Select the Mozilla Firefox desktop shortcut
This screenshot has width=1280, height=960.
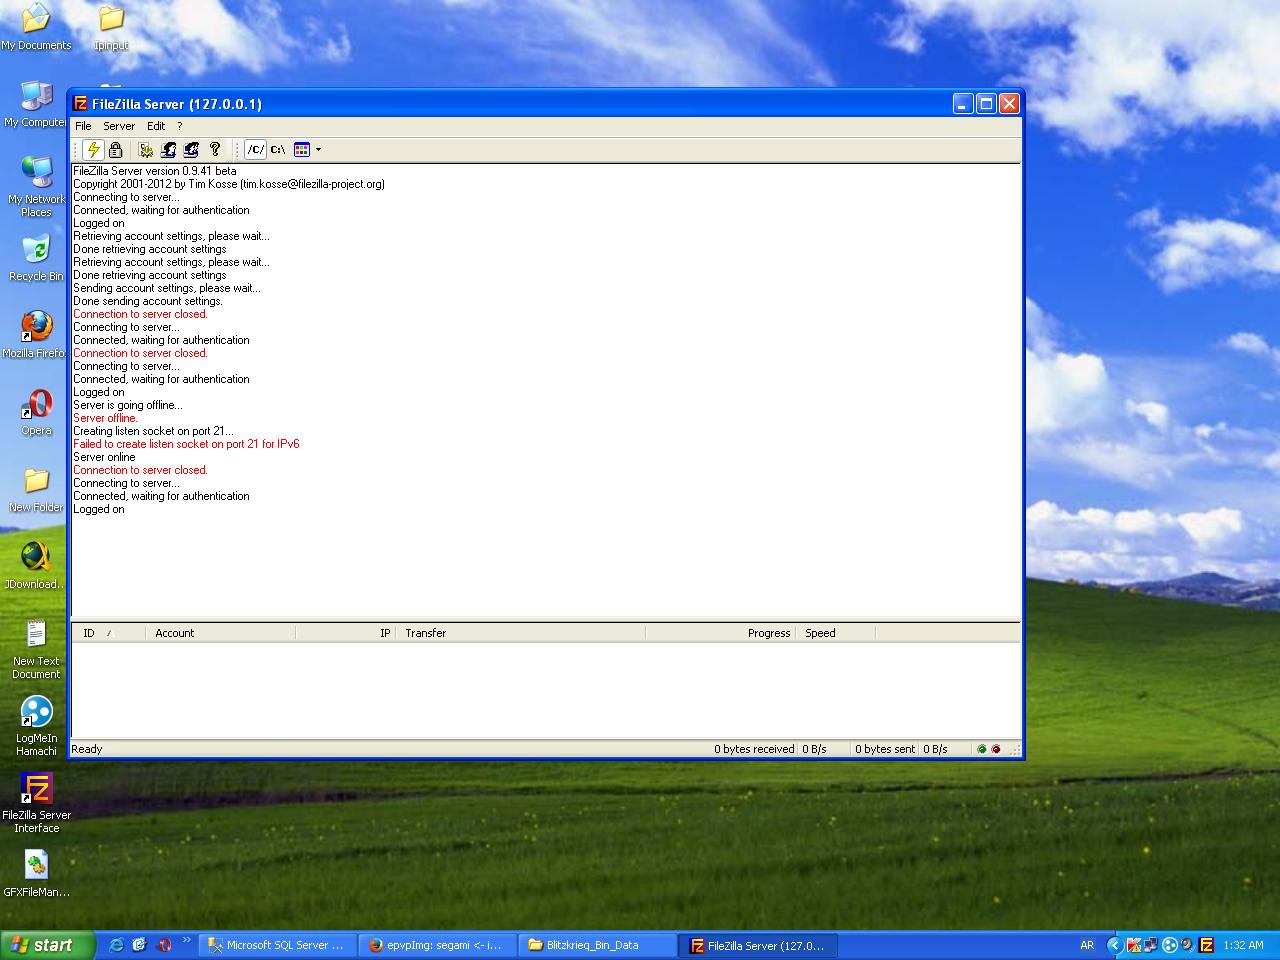pos(34,335)
